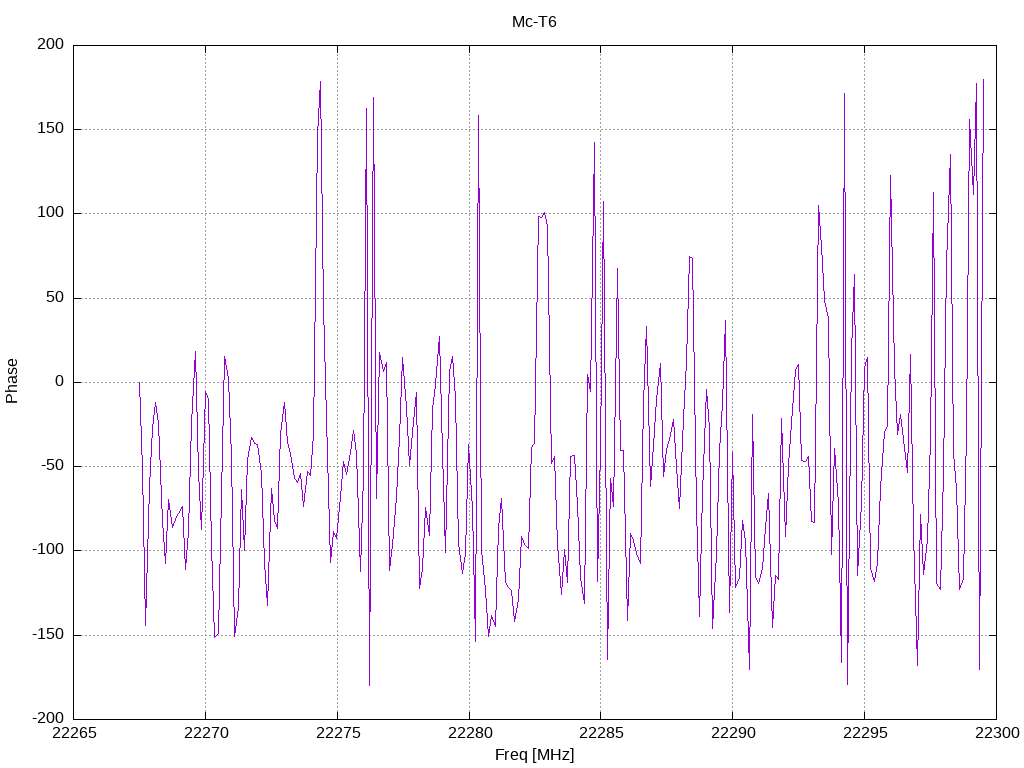Click the 150 y-axis tick label
Image resolution: width=1024 pixels, height=768 pixels.
51,129
